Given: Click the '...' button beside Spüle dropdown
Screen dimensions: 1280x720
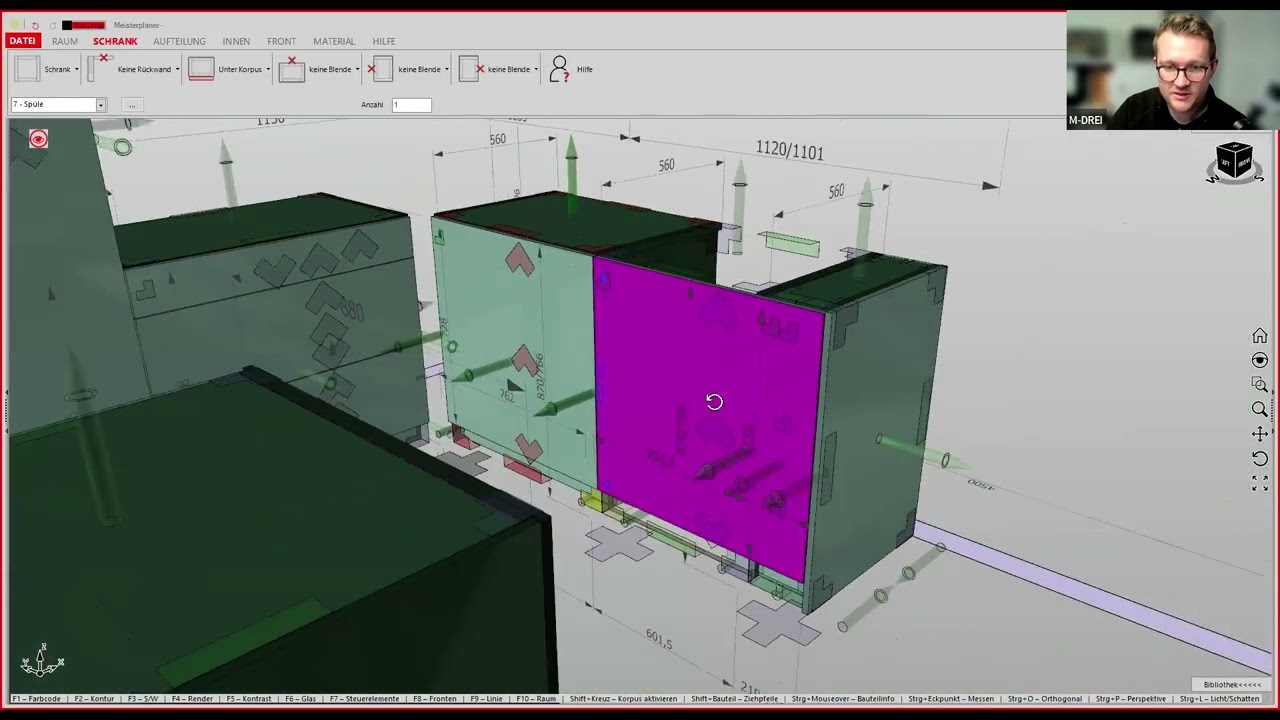Looking at the screenshot, I should point(131,104).
